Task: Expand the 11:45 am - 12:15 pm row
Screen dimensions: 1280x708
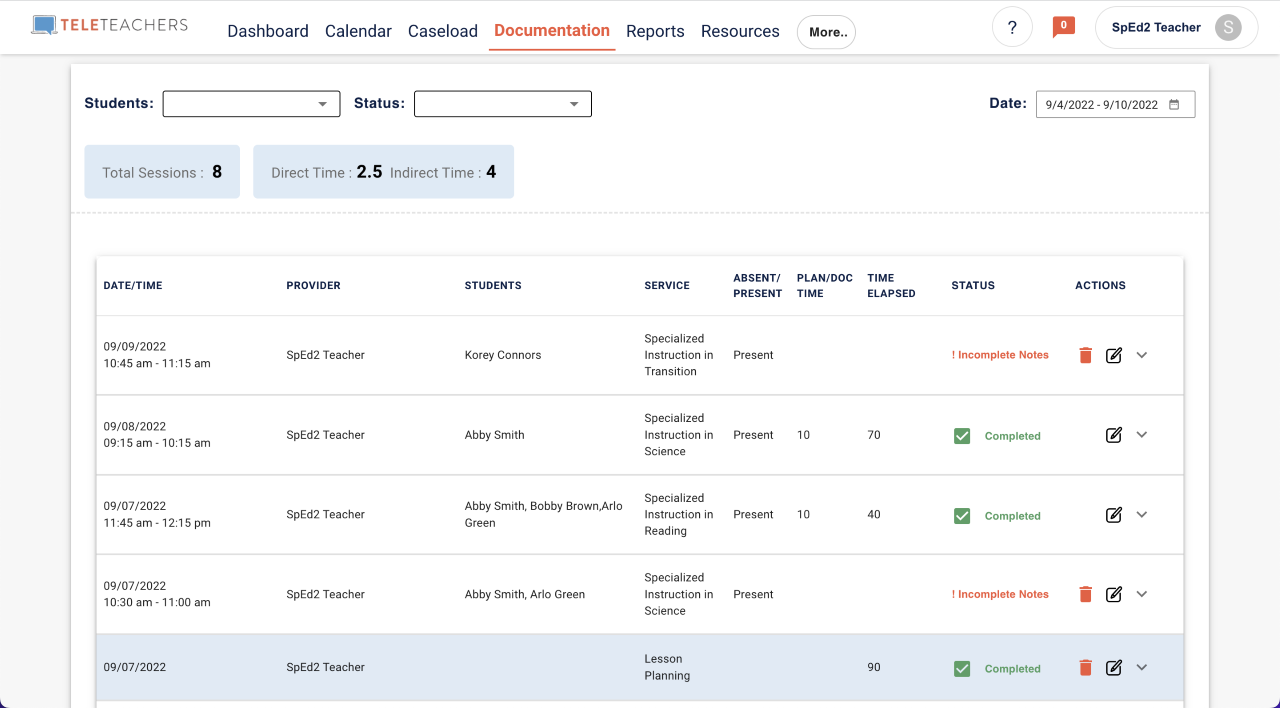Action: (1142, 515)
